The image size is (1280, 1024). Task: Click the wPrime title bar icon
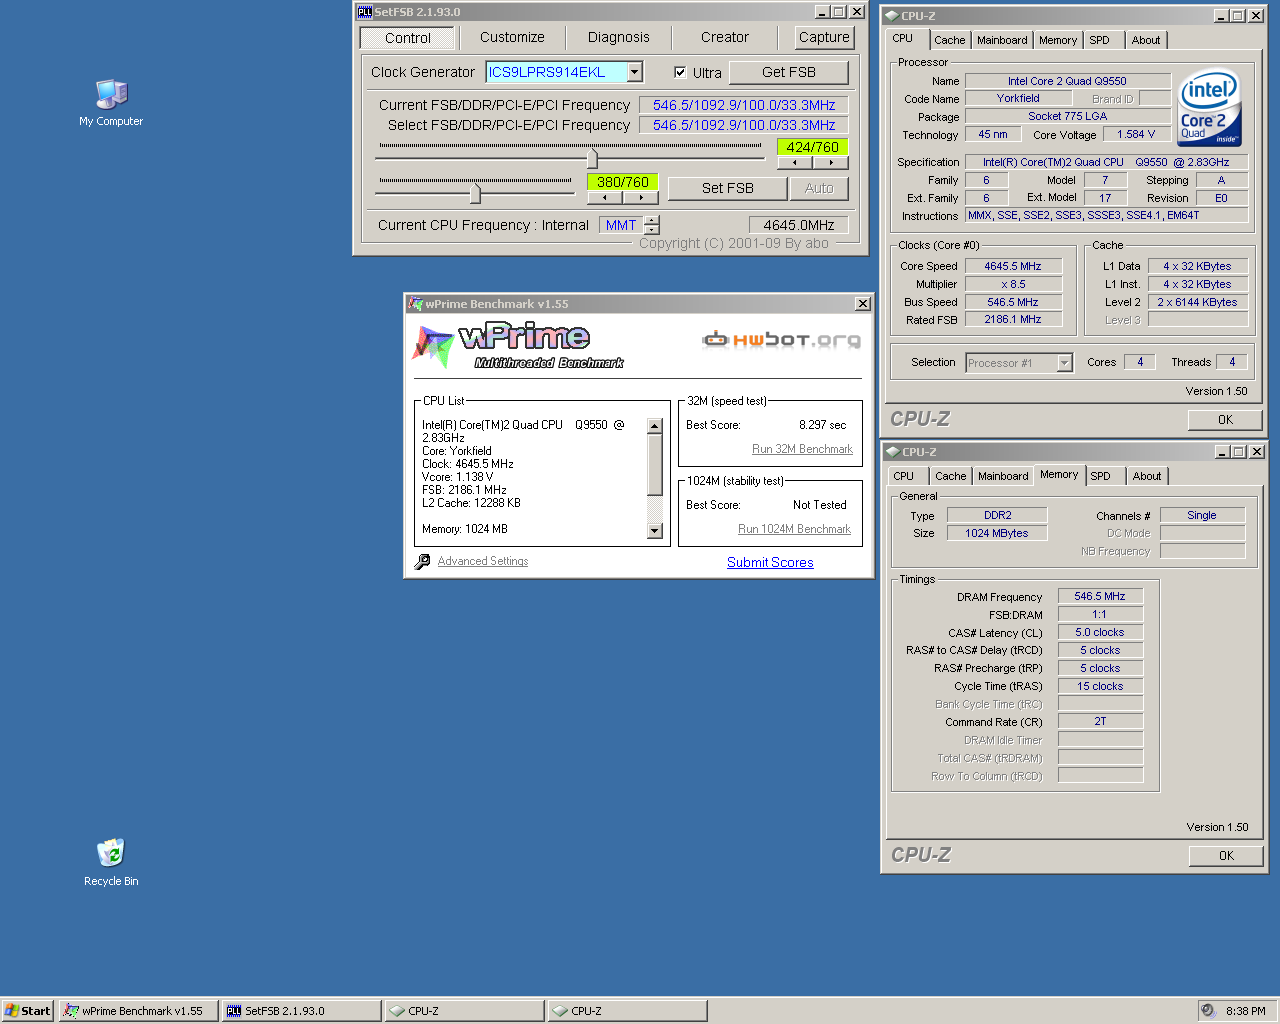(x=415, y=304)
